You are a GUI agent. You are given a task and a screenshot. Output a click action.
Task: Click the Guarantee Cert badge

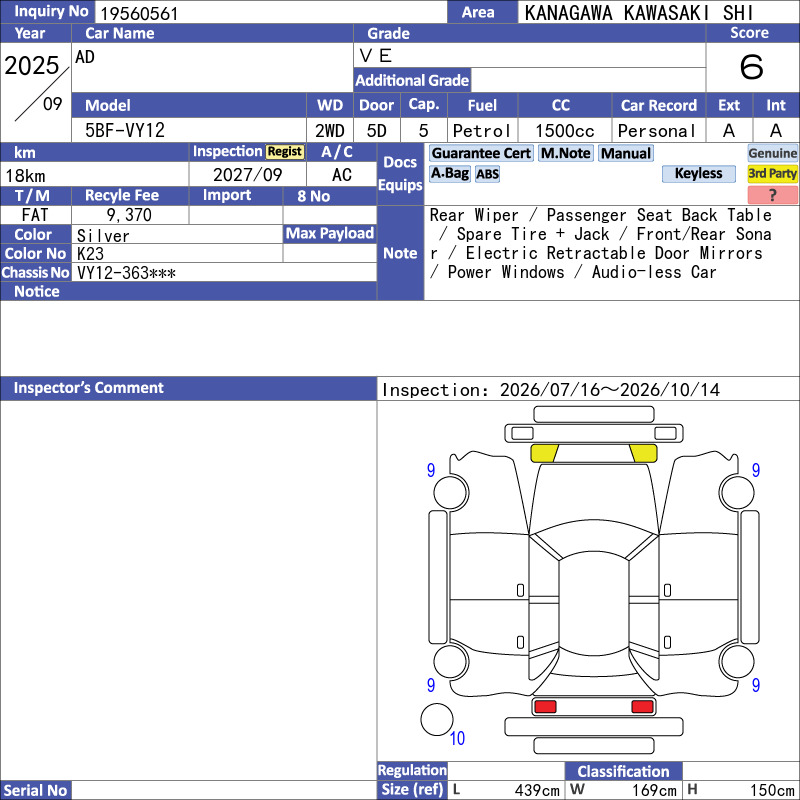pyautogui.click(x=481, y=153)
